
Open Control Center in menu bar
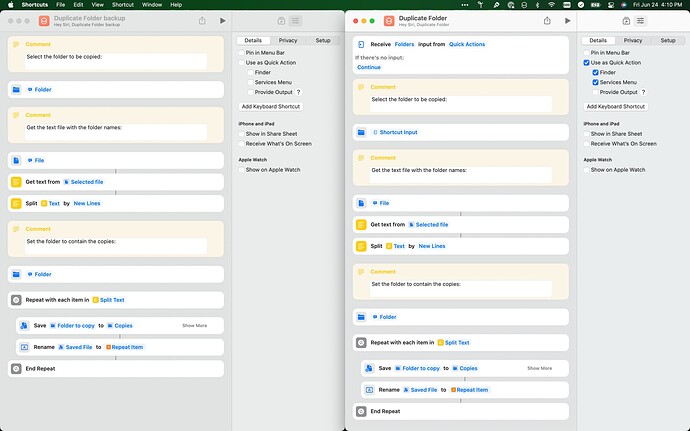(610, 5)
